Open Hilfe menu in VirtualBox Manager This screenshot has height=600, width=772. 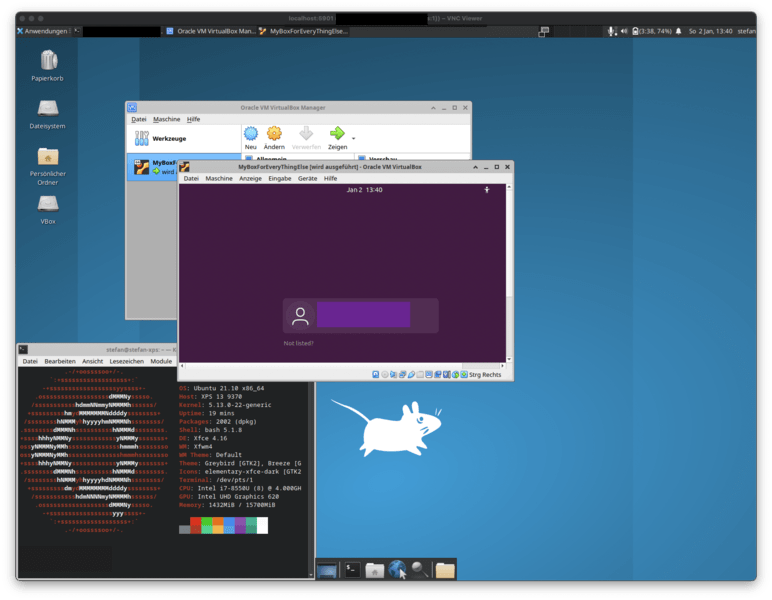tap(193, 120)
